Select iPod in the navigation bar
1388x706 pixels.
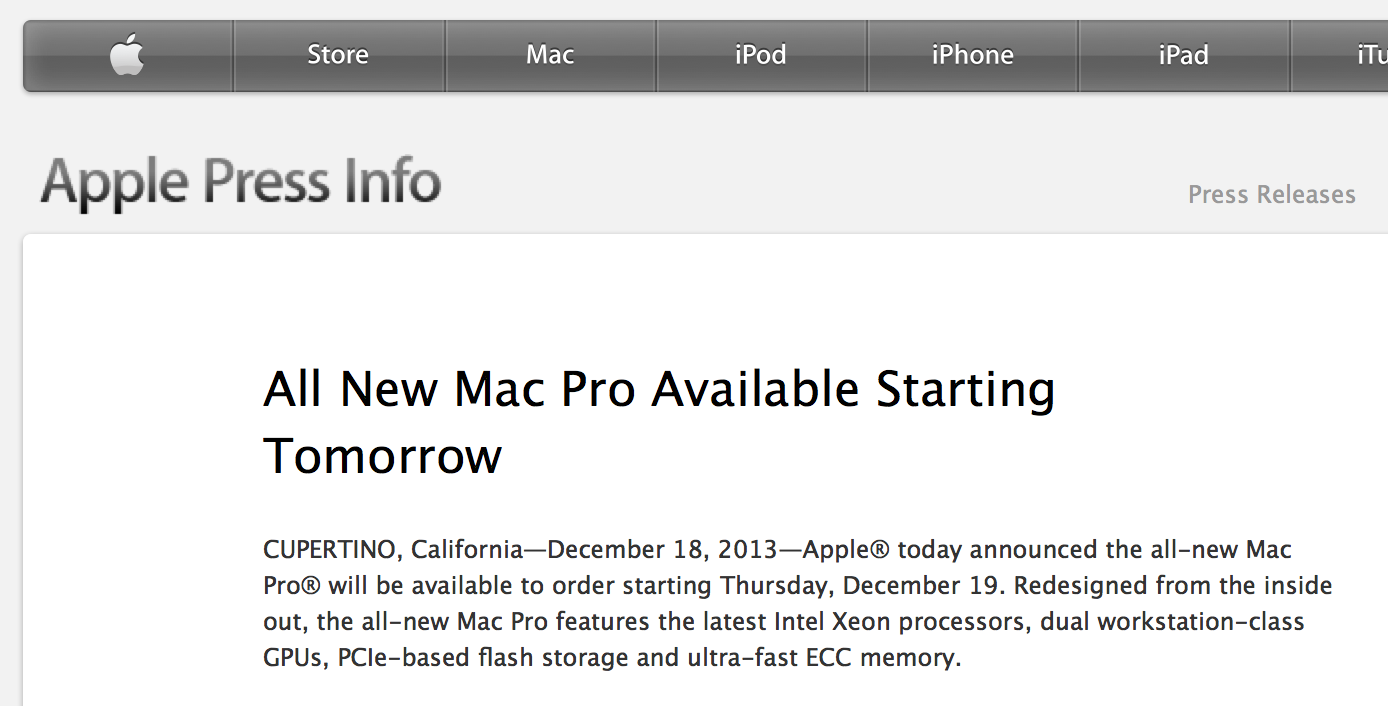point(761,55)
